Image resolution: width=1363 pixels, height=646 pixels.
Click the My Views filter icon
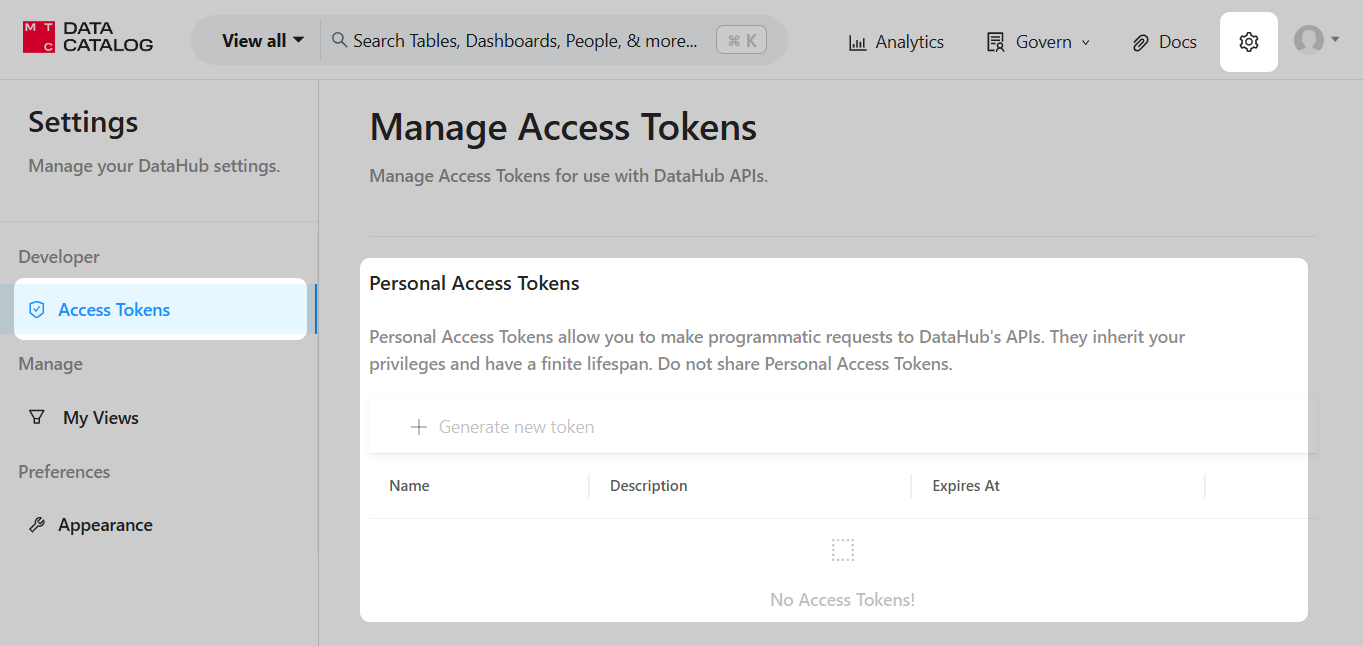pyautogui.click(x=37, y=418)
